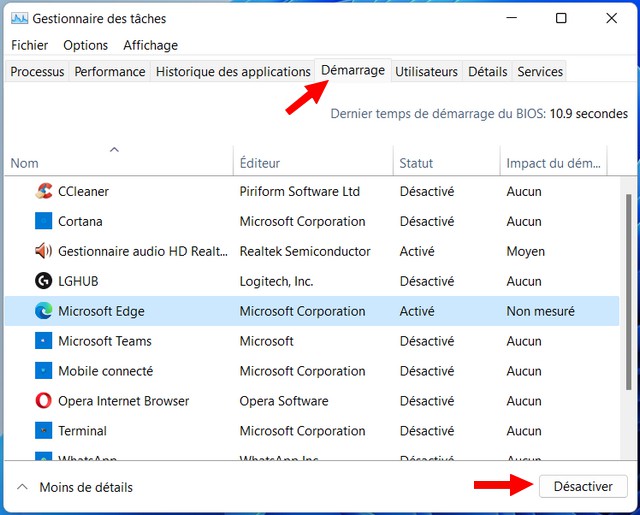Click Désactivé status in CCleaner row
The height and width of the screenshot is (515, 640).
coord(427,191)
